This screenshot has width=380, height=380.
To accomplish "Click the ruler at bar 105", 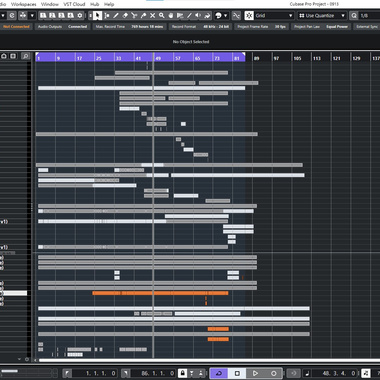I will tap(297, 58).
